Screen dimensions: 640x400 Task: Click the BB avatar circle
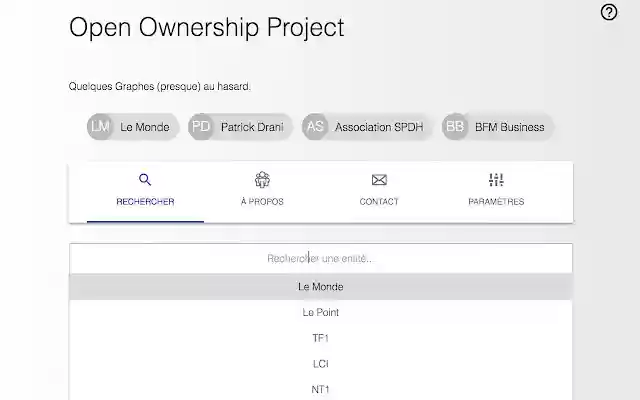pos(455,127)
